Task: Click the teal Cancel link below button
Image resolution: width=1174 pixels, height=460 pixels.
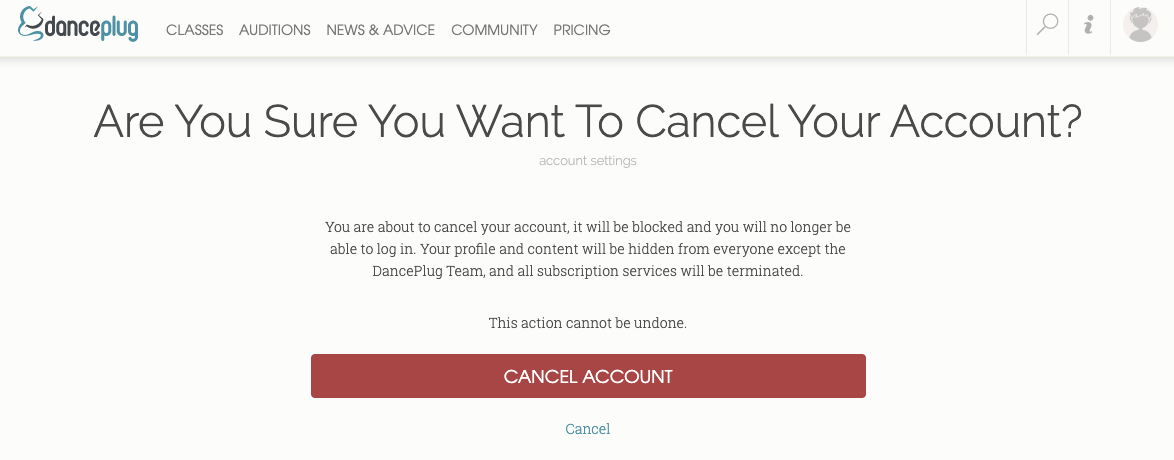Action: pos(587,429)
